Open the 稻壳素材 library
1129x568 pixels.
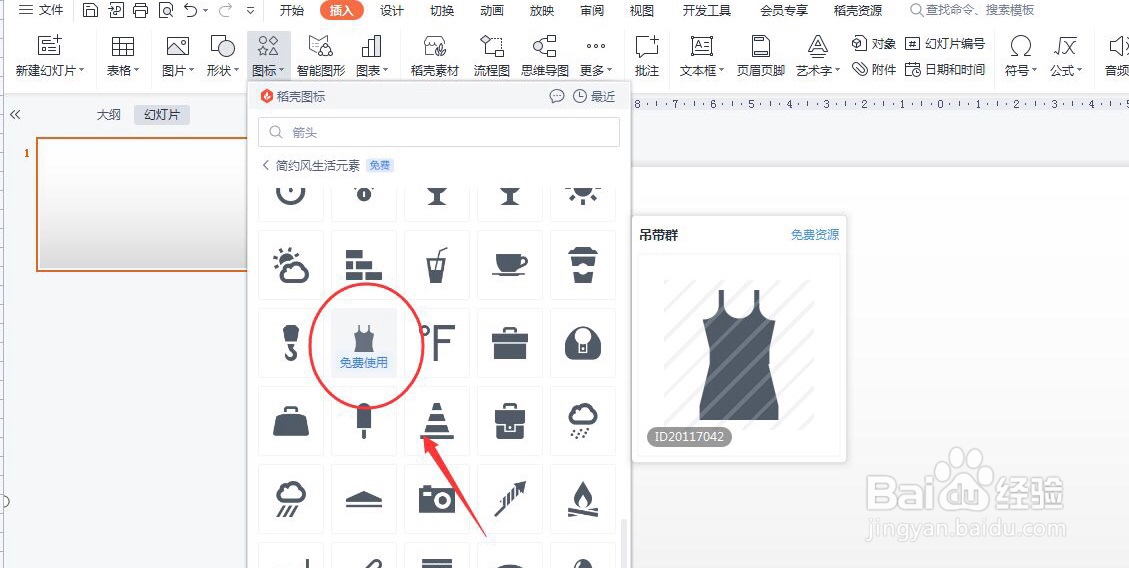point(434,55)
